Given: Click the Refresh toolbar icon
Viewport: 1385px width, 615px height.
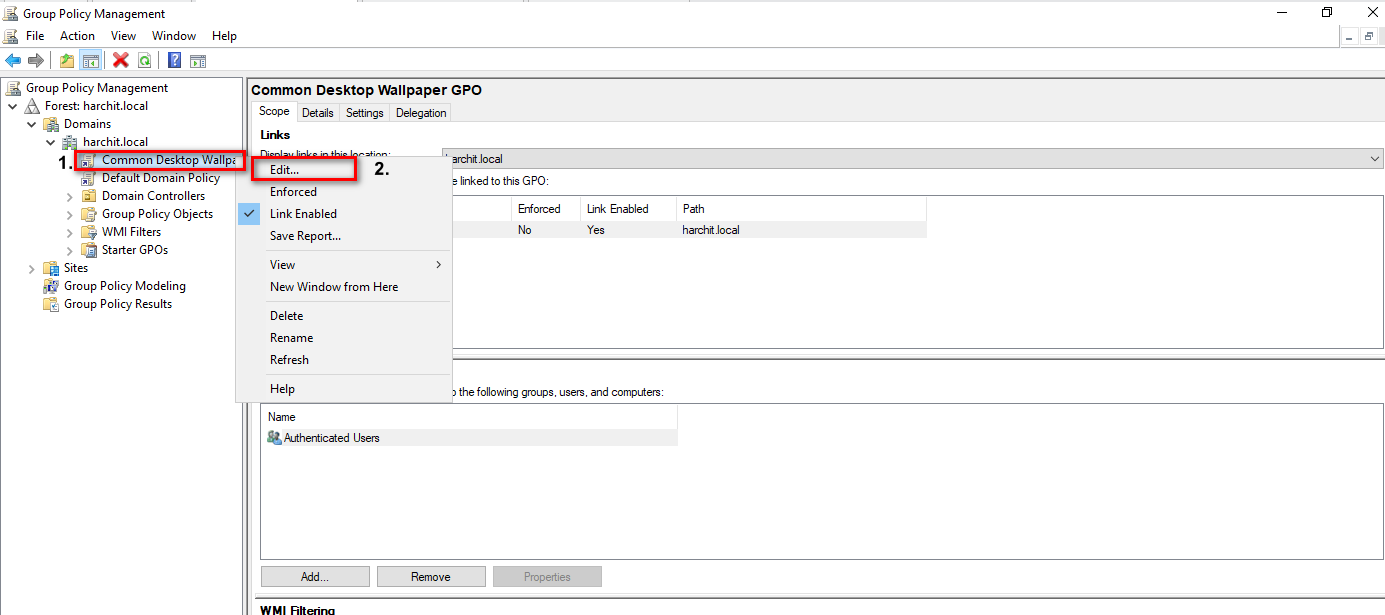Looking at the screenshot, I should coord(145,61).
